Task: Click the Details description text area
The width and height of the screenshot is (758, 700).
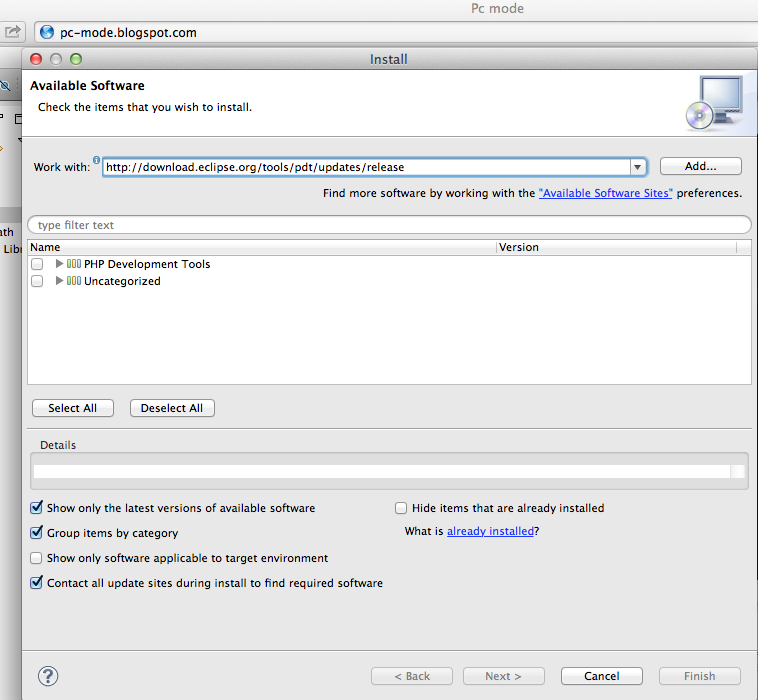Action: (381, 471)
